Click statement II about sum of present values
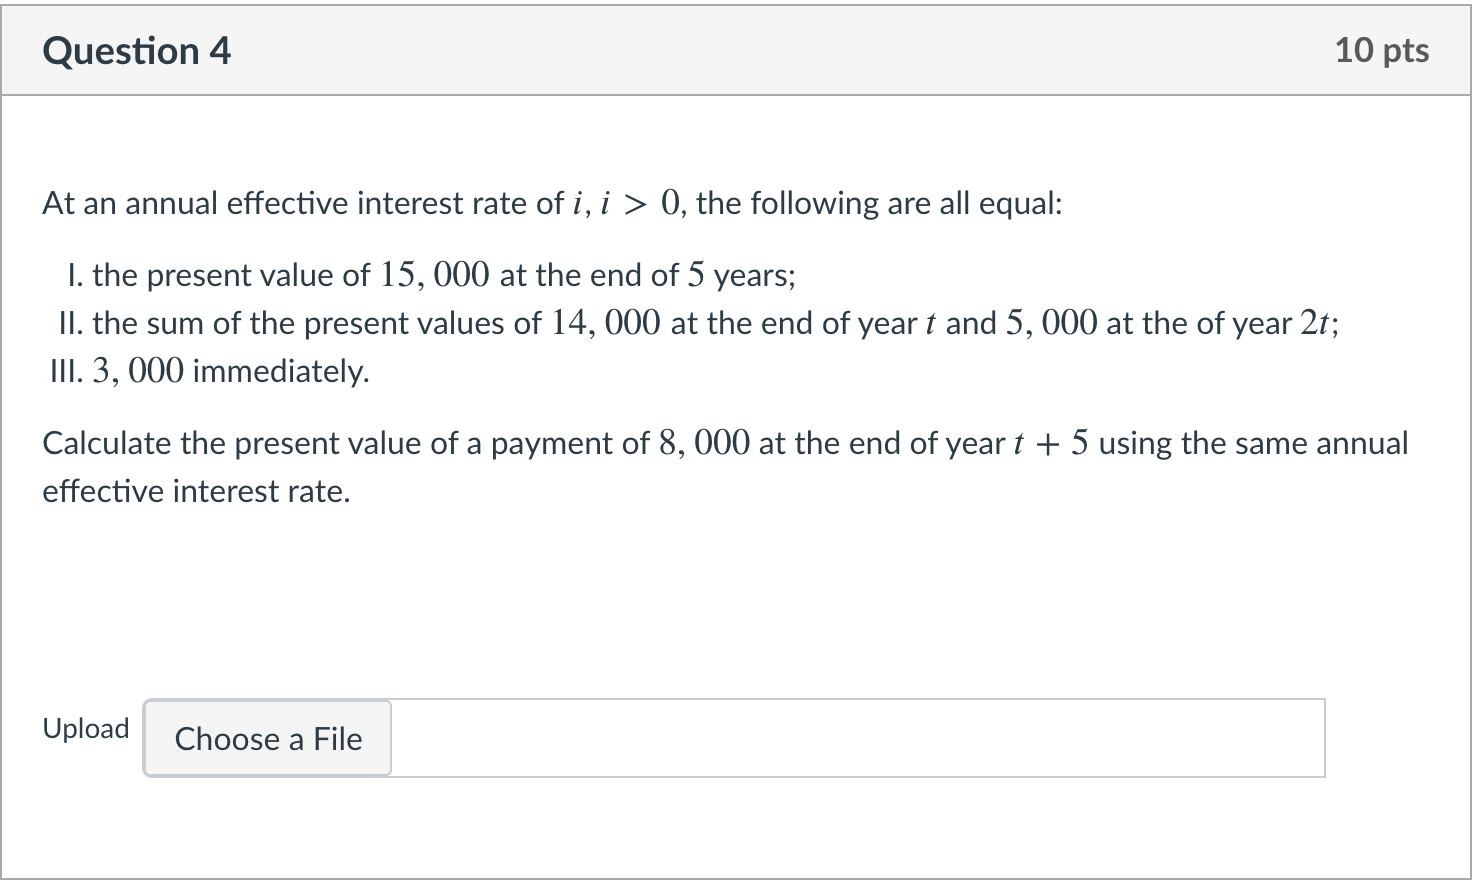 click(x=699, y=323)
